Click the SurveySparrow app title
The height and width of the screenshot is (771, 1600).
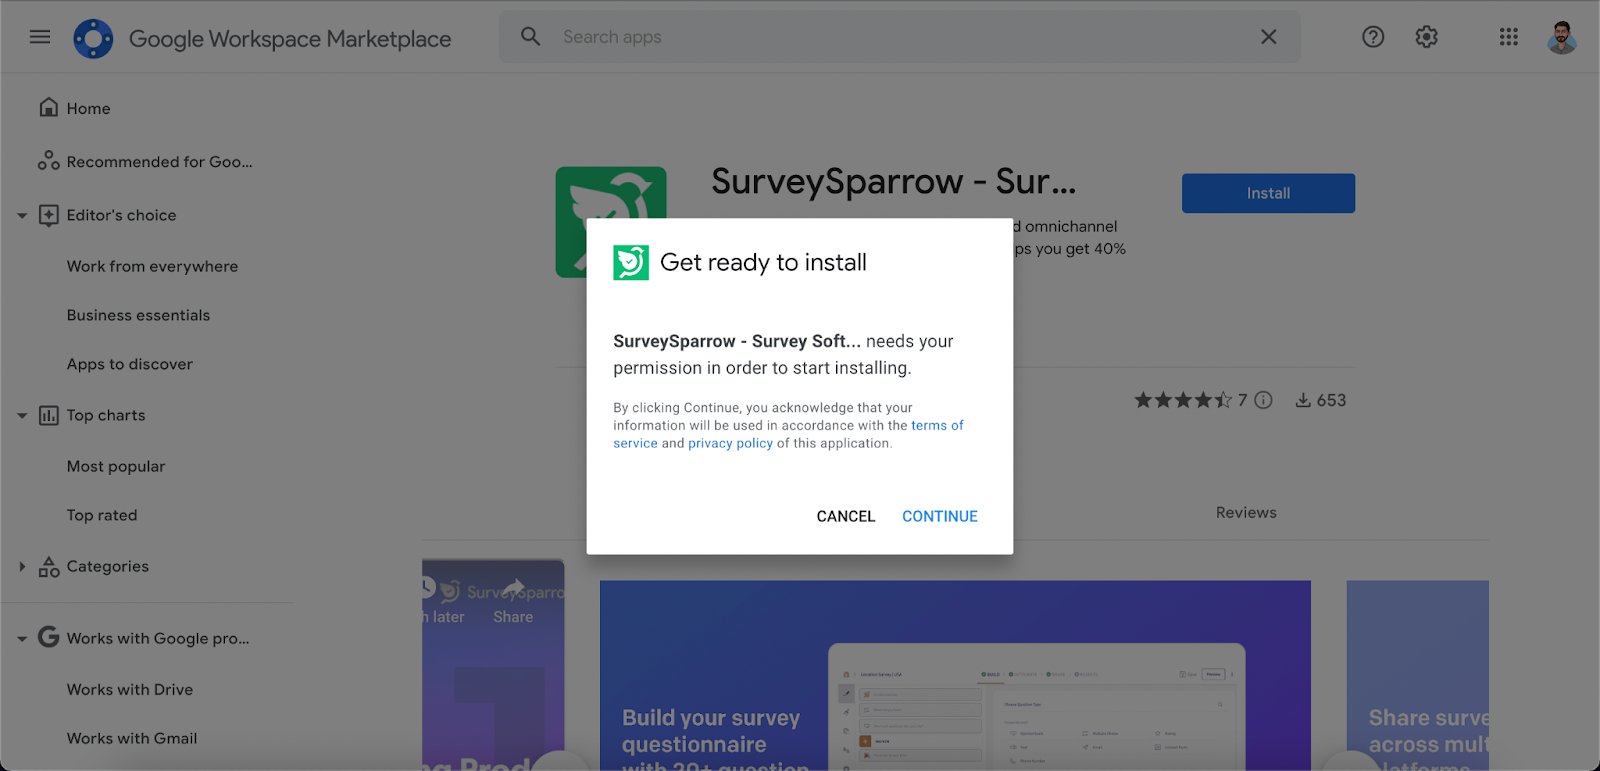click(894, 181)
